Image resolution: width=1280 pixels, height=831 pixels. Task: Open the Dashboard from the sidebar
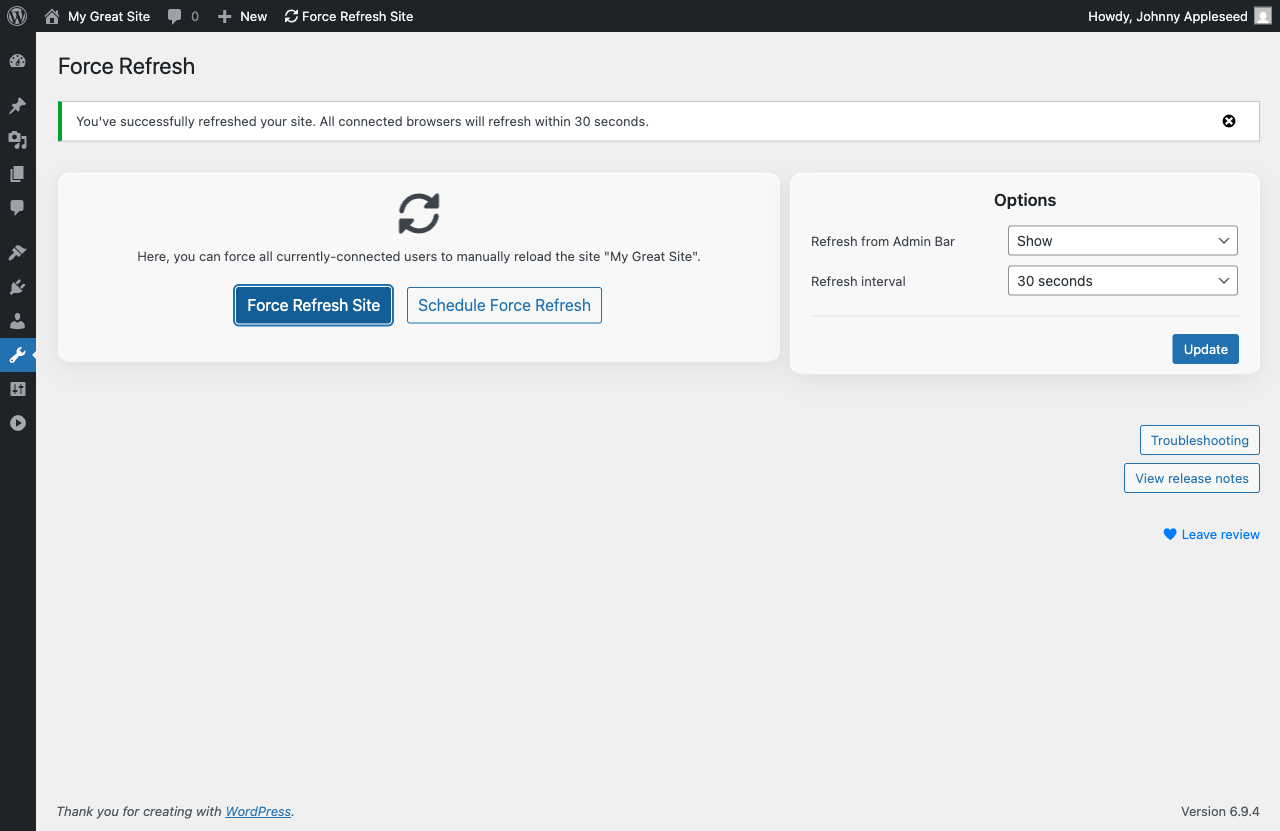(x=17, y=61)
